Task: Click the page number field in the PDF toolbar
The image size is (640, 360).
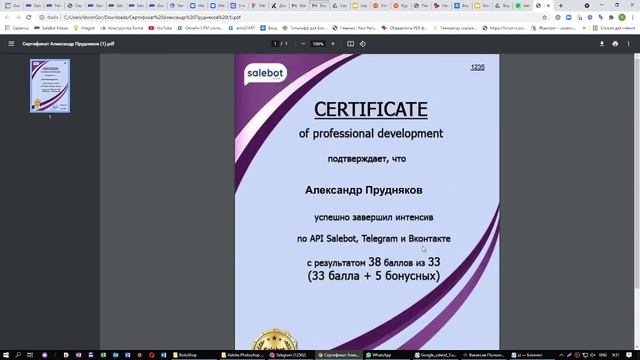Action: (275, 44)
